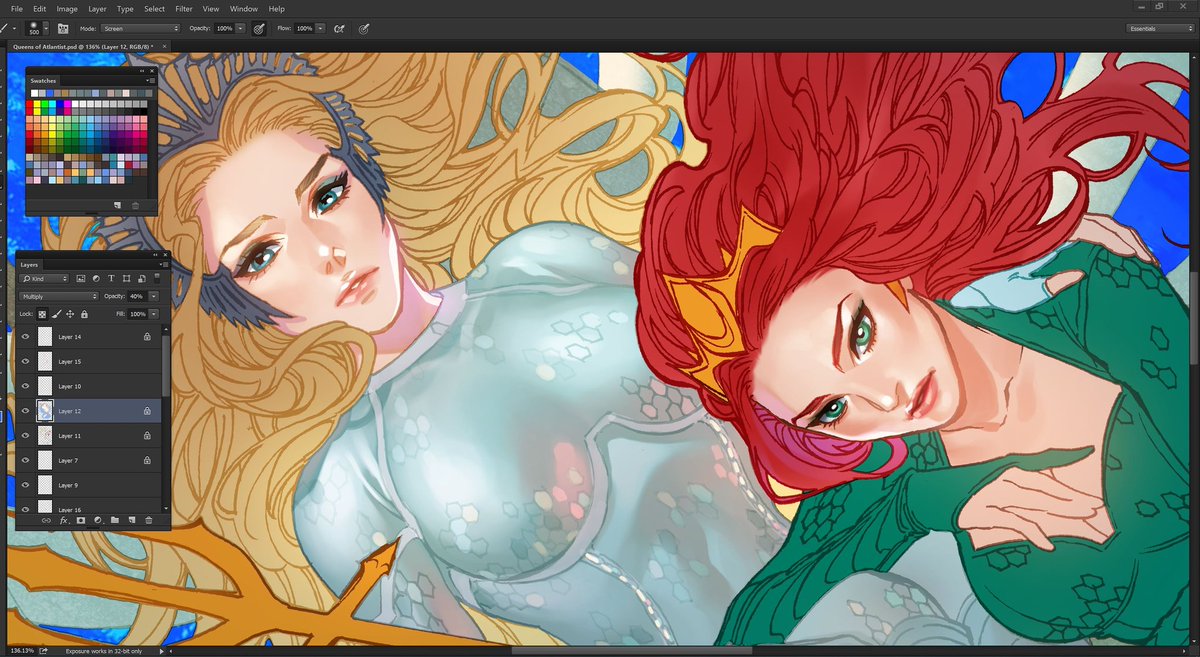The height and width of the screenshot is (657, 1200).
Task: Toggle the layer filtering on/off switch
Action: pos(157,278)
